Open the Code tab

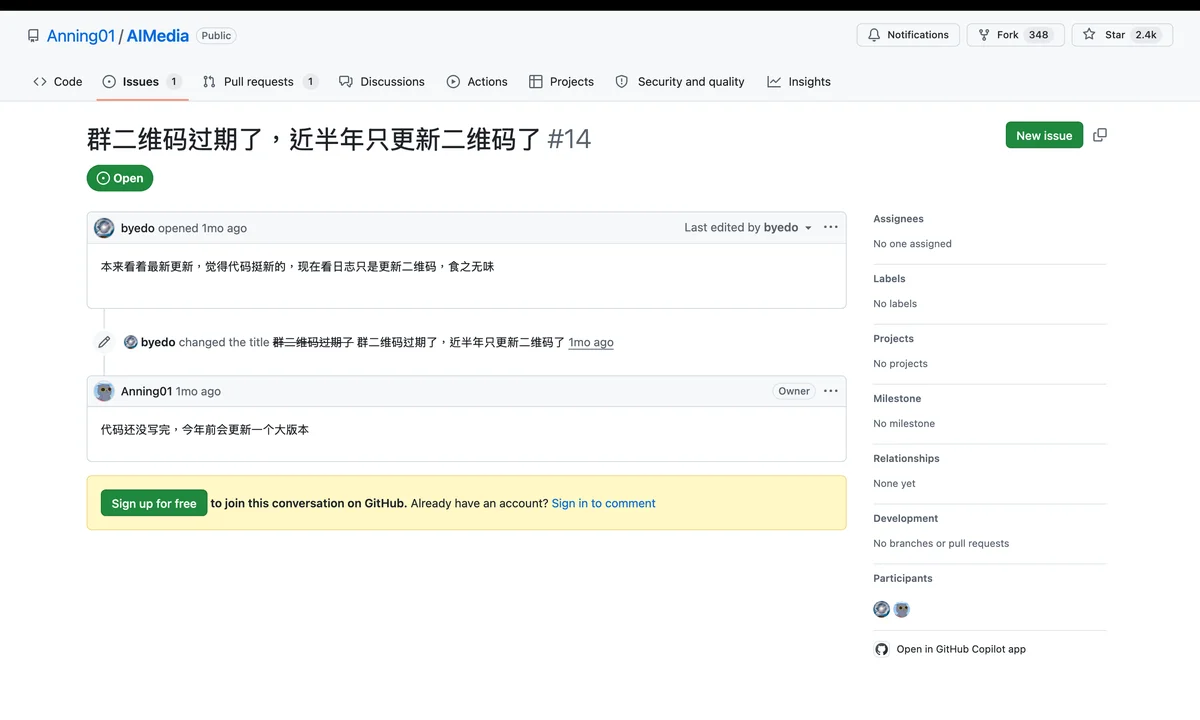pyautogui.click(x=58, y=82)
